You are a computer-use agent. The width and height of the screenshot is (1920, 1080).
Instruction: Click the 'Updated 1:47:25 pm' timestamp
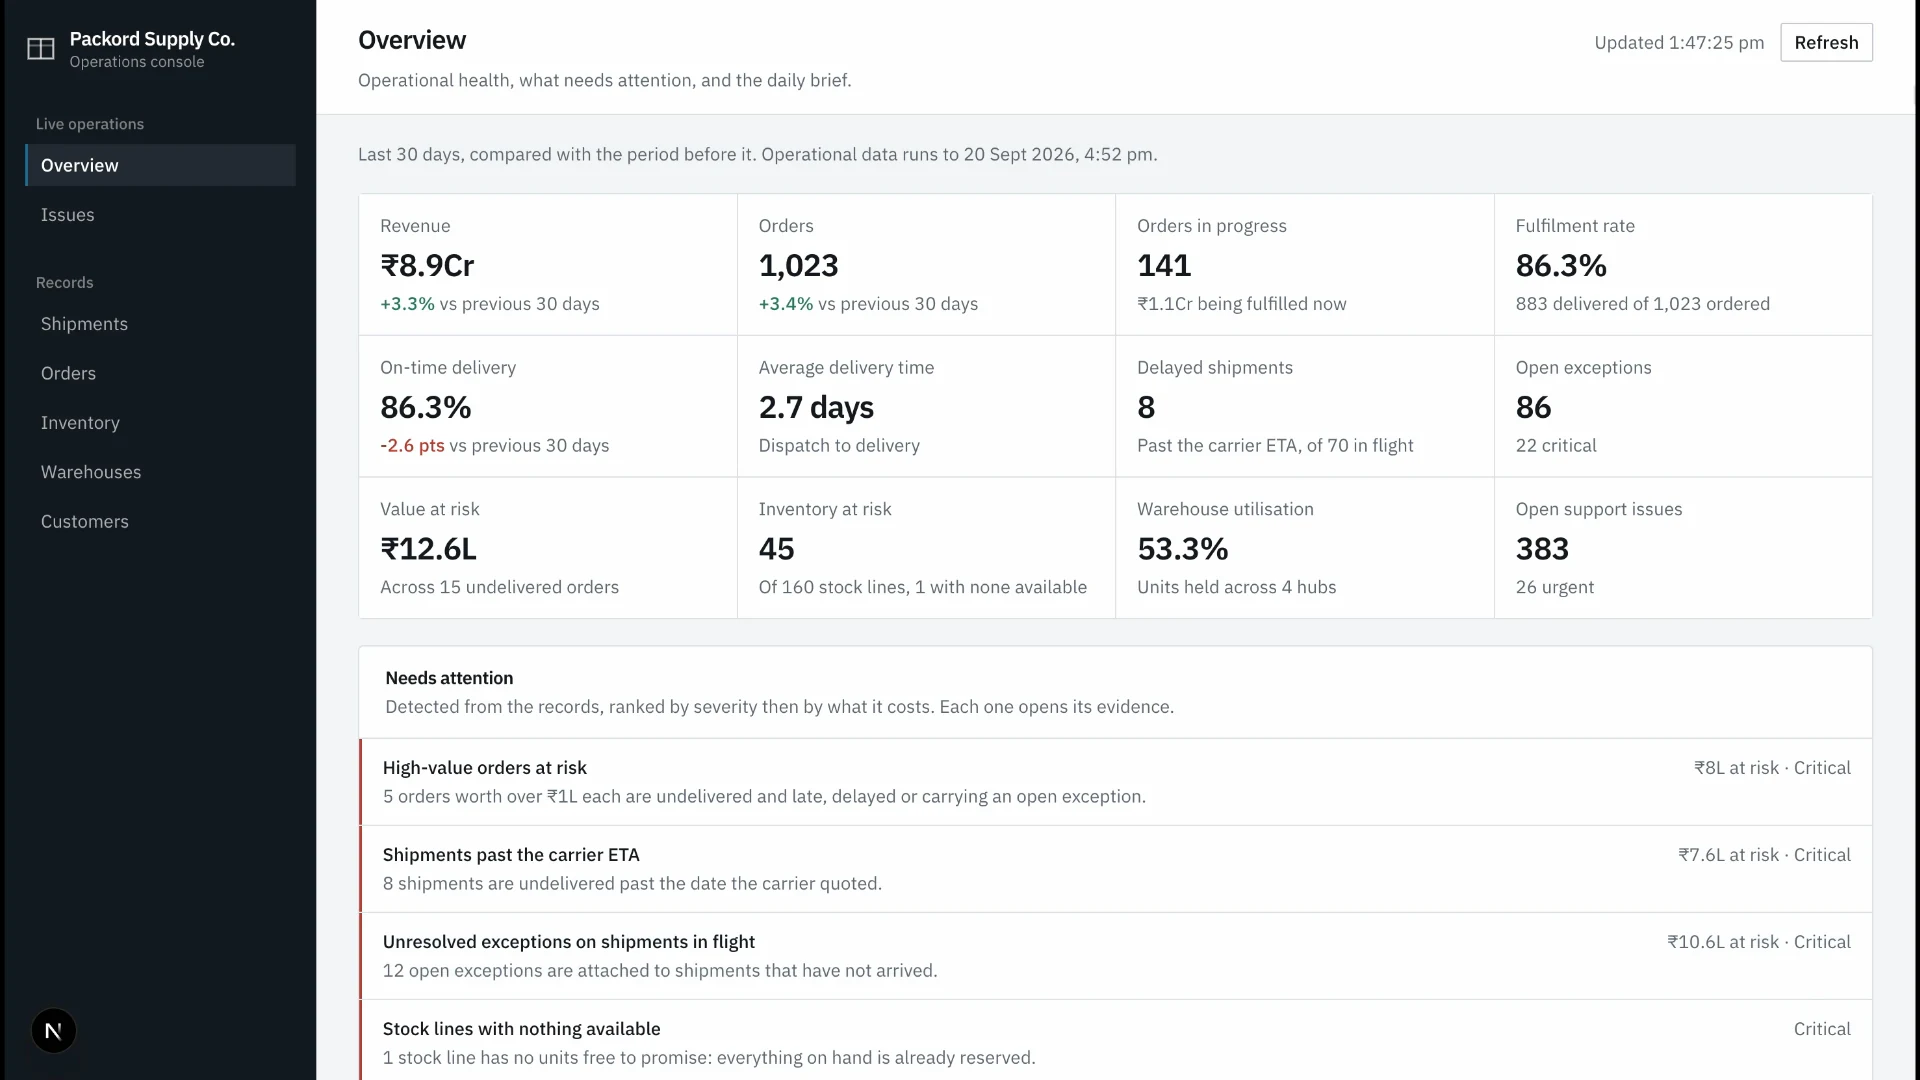1679,43
